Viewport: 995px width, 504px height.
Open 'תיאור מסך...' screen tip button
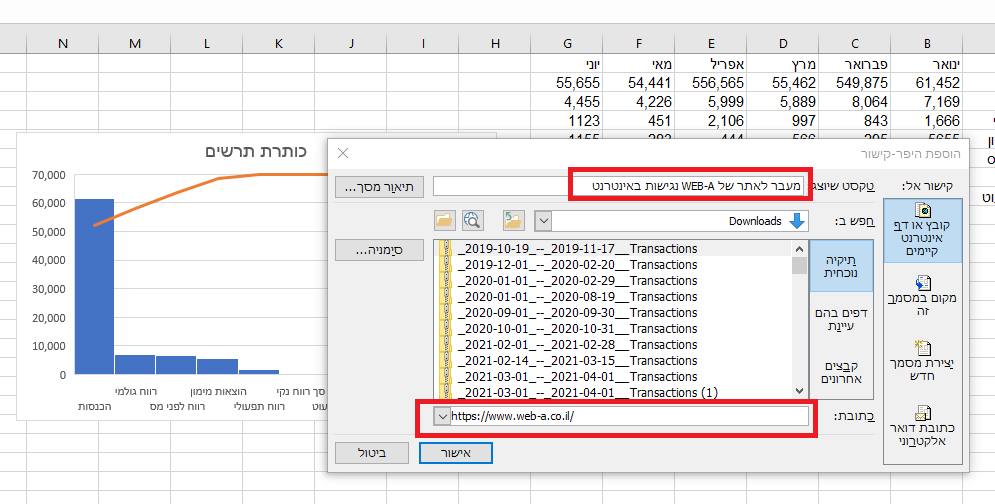[x=379, y=187]
